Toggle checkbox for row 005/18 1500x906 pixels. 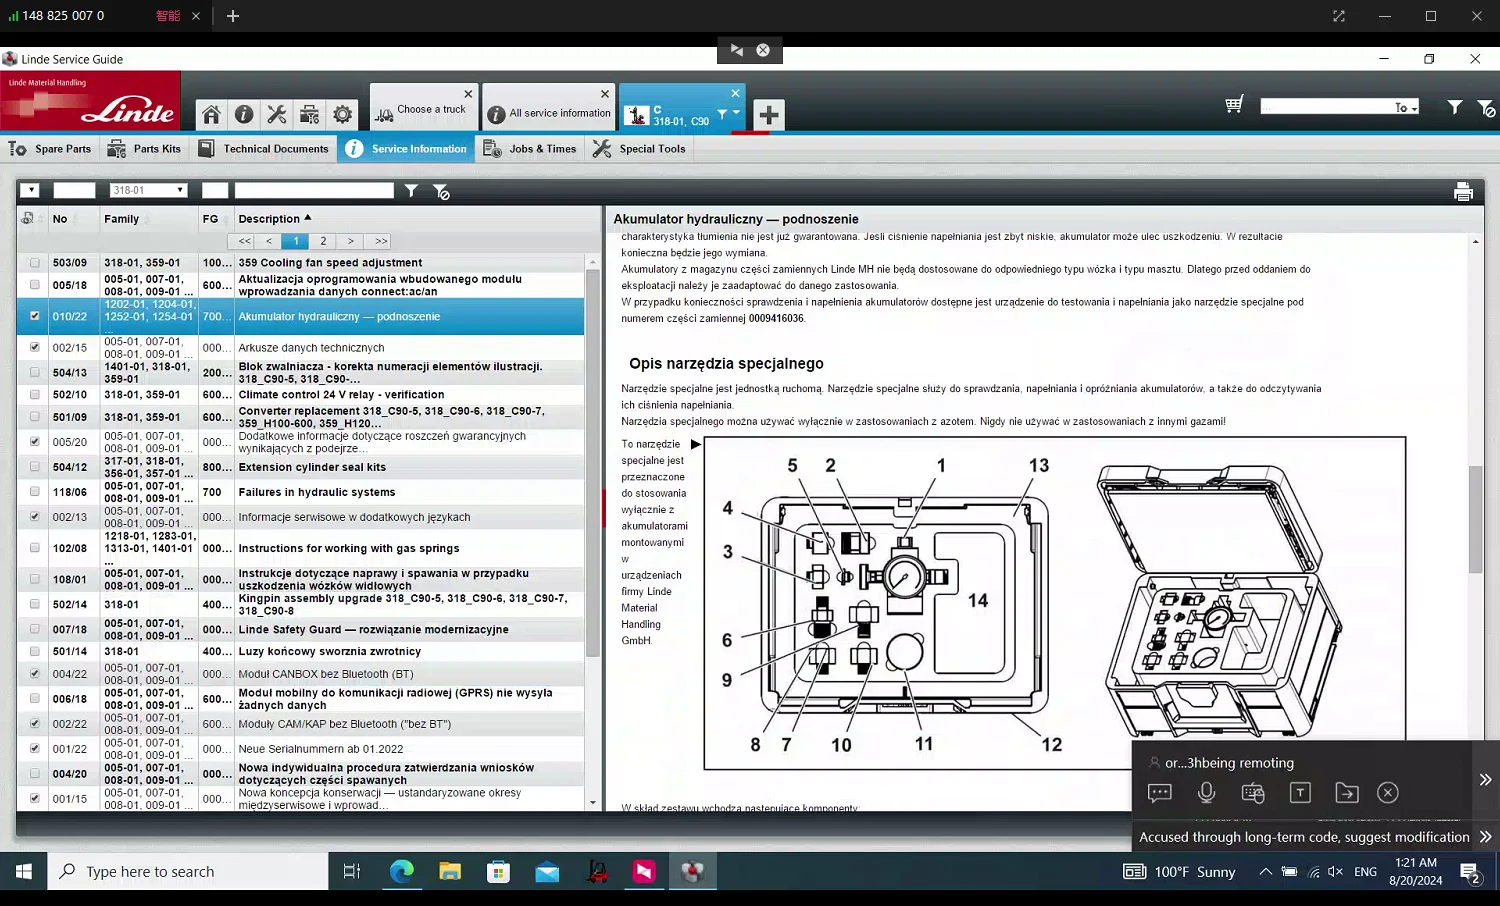35,286
